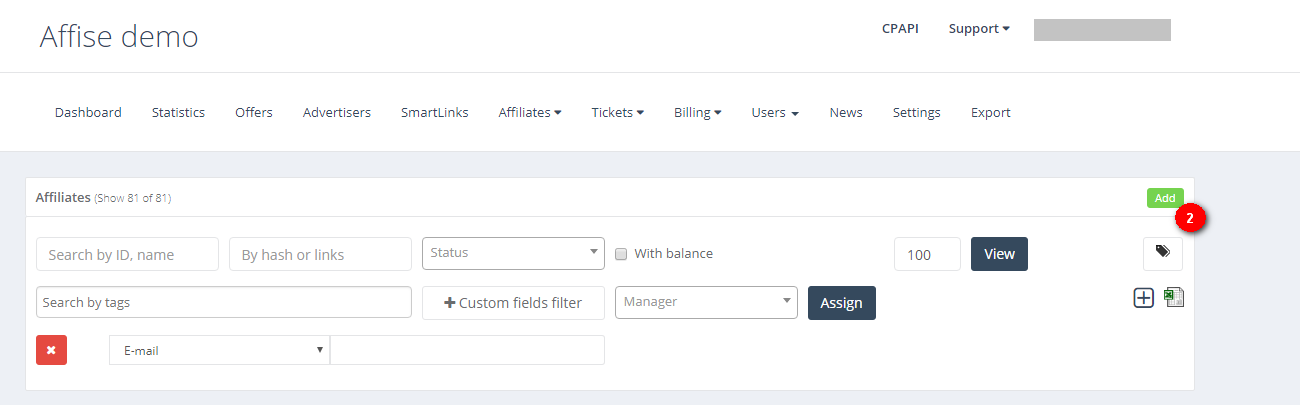Screen dimensions: 1300x405
Task: Remove the E-mail filter with red X
Action: click(51, 350)
